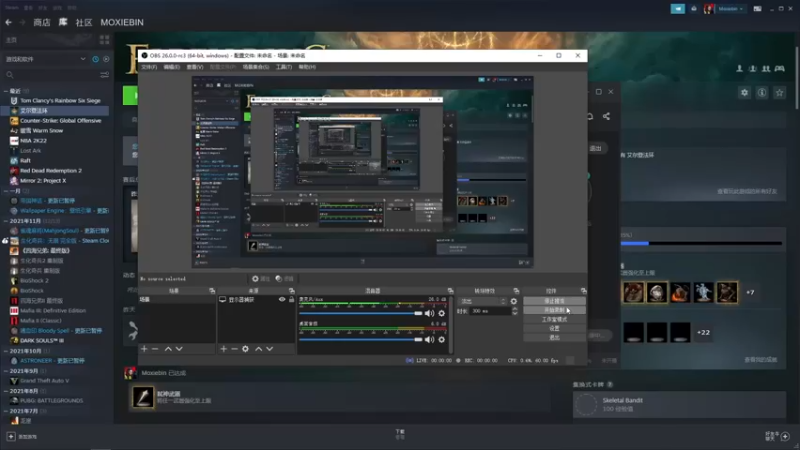The height and width of the screenshot is (450, 800).
Task: Open desktop audio settings gear in mixer
Action: pos(442,339)
